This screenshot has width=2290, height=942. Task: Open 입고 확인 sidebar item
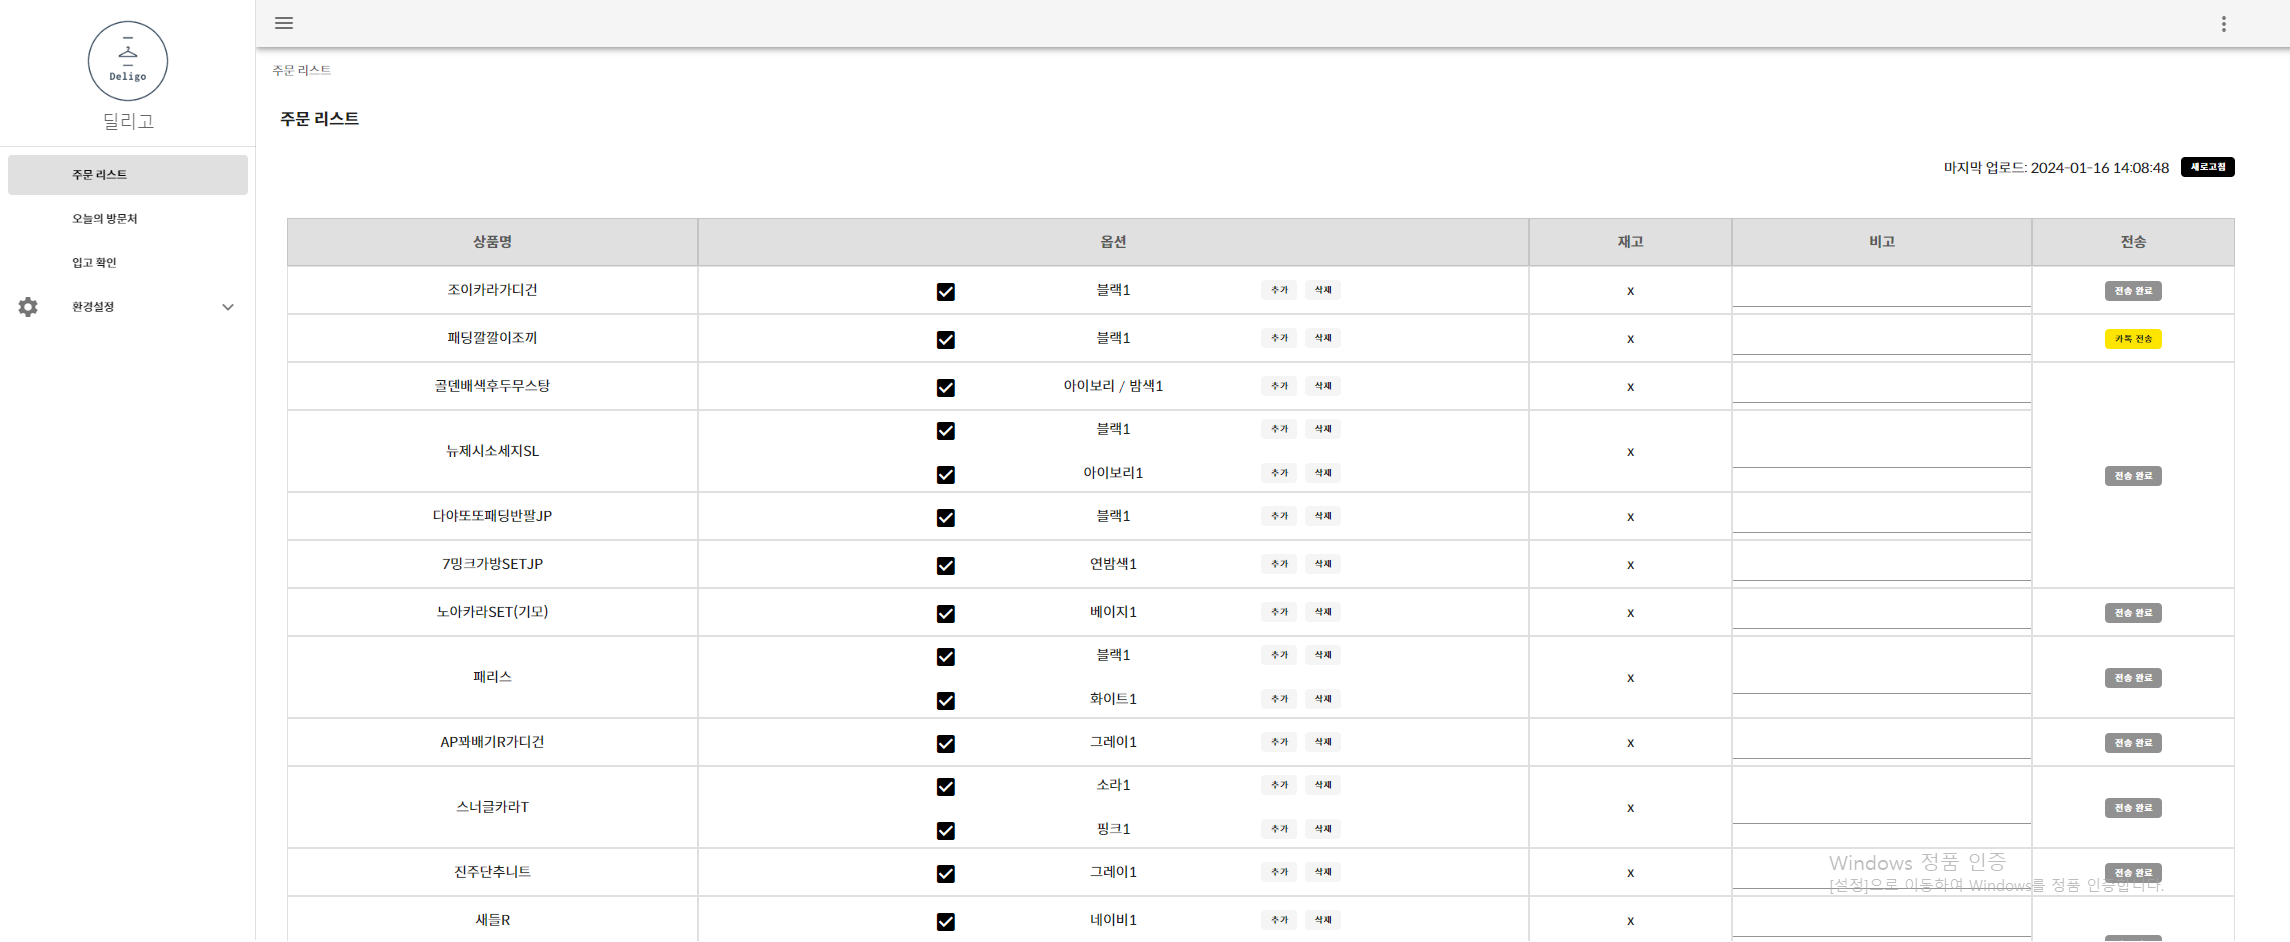coord(128,263)
